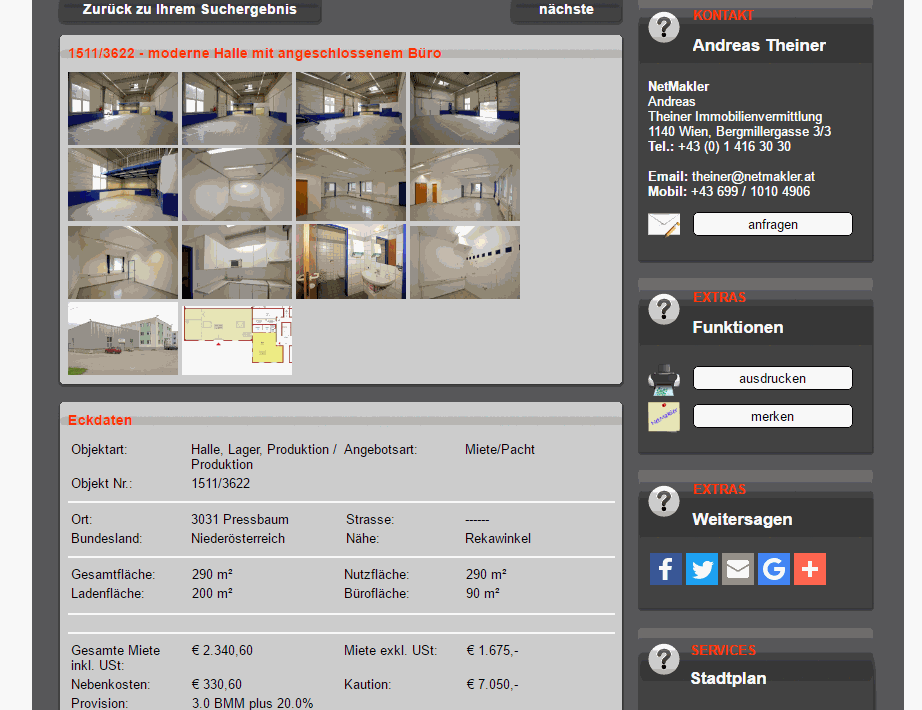This screenshot has width=922, height=710.
Task: Share the listing via Twitter icon
Action: [701, 569]
